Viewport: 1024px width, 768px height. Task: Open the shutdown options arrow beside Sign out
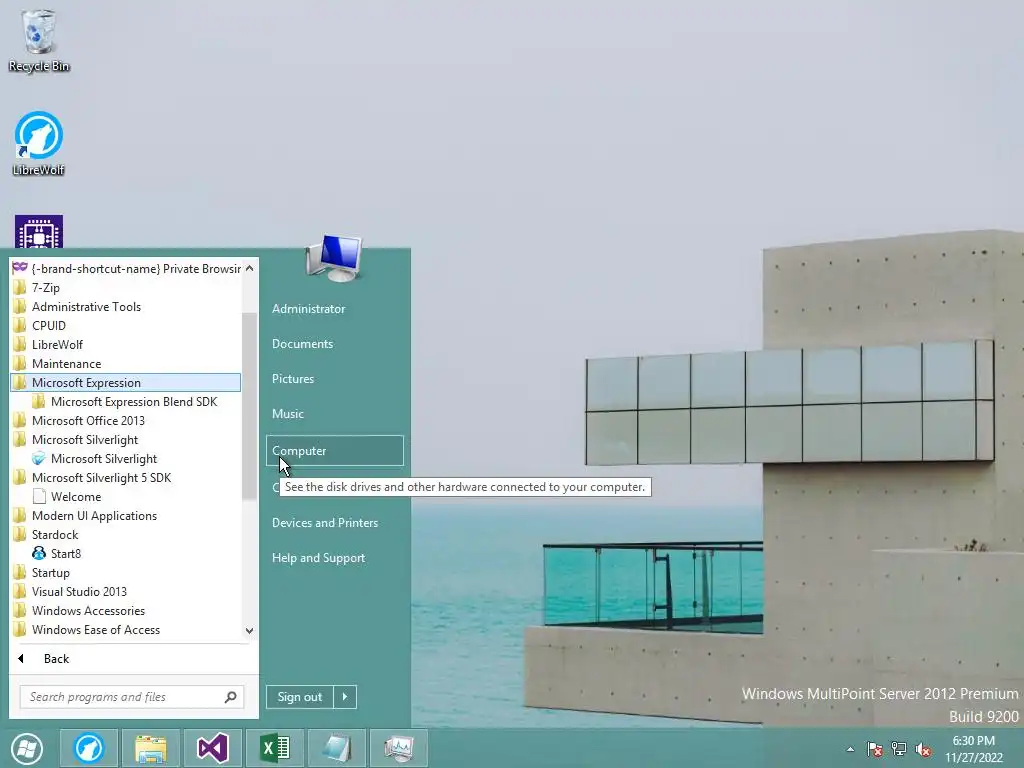pos(345,697)
